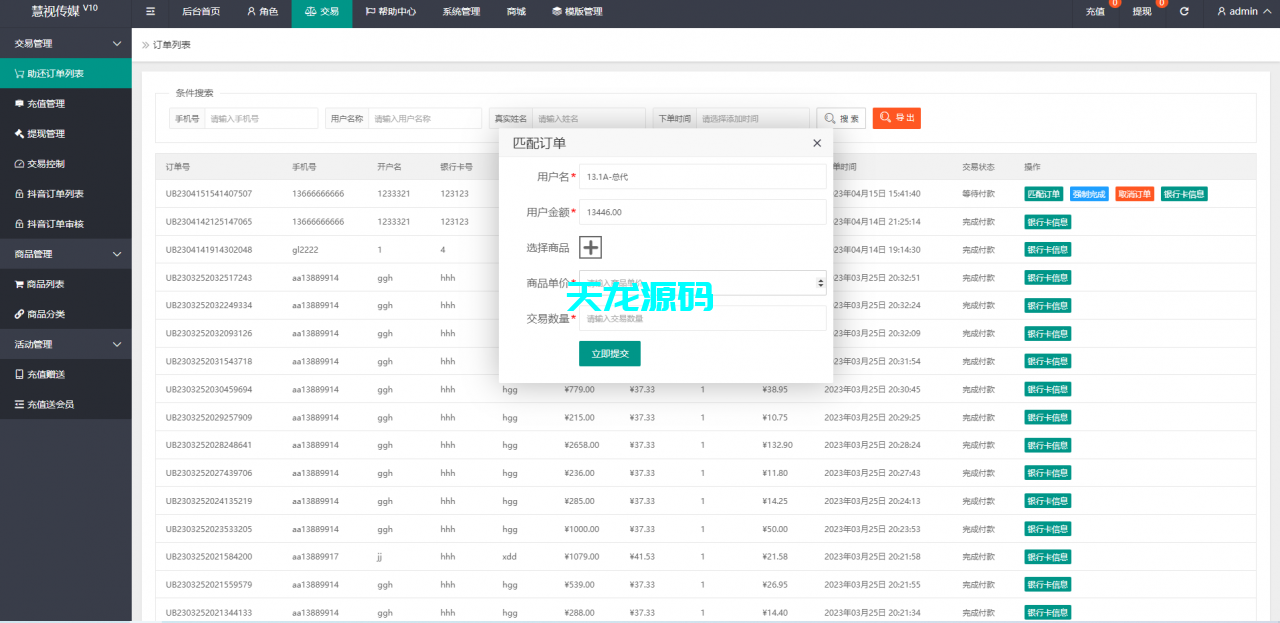The width and height of the screenshot is (1280, 623).
Task: Submit the form with 立即提交
Action: 609,353
